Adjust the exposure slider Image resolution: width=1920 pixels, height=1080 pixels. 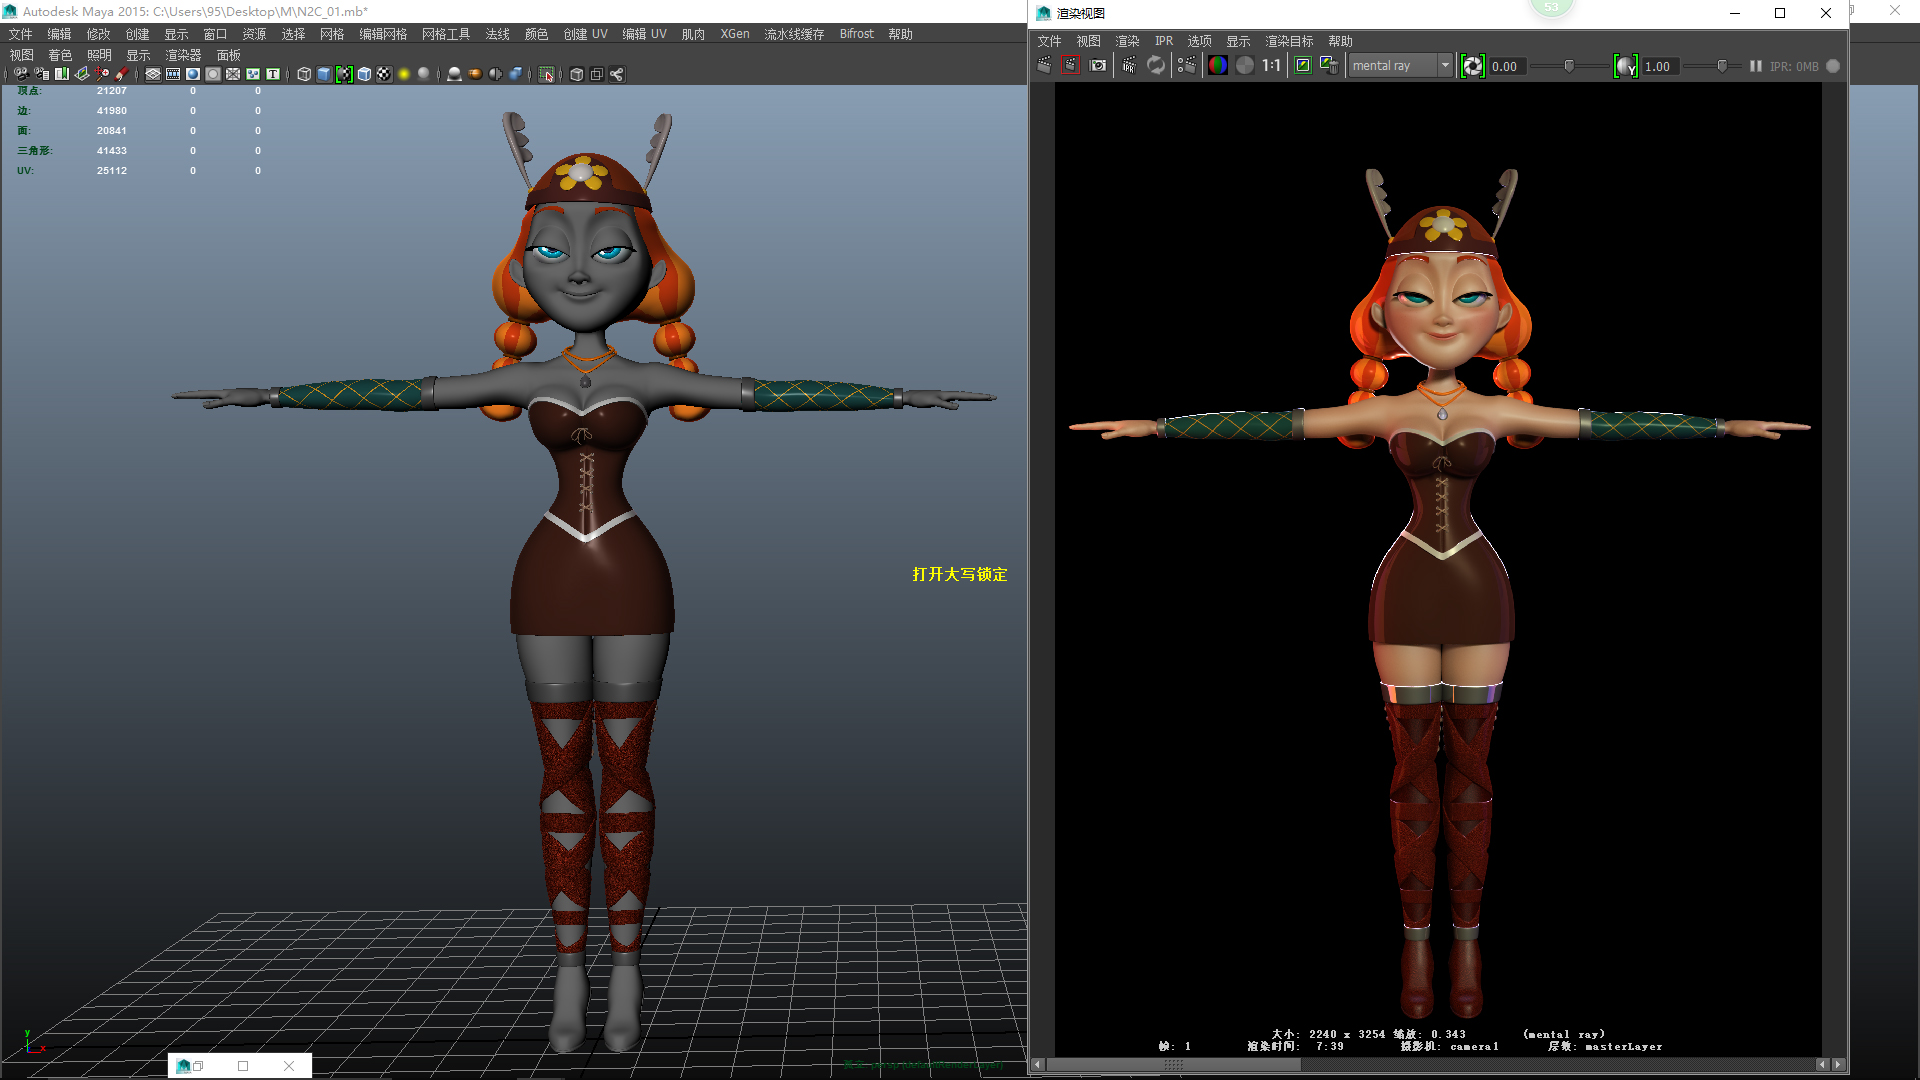[1570, 66]
